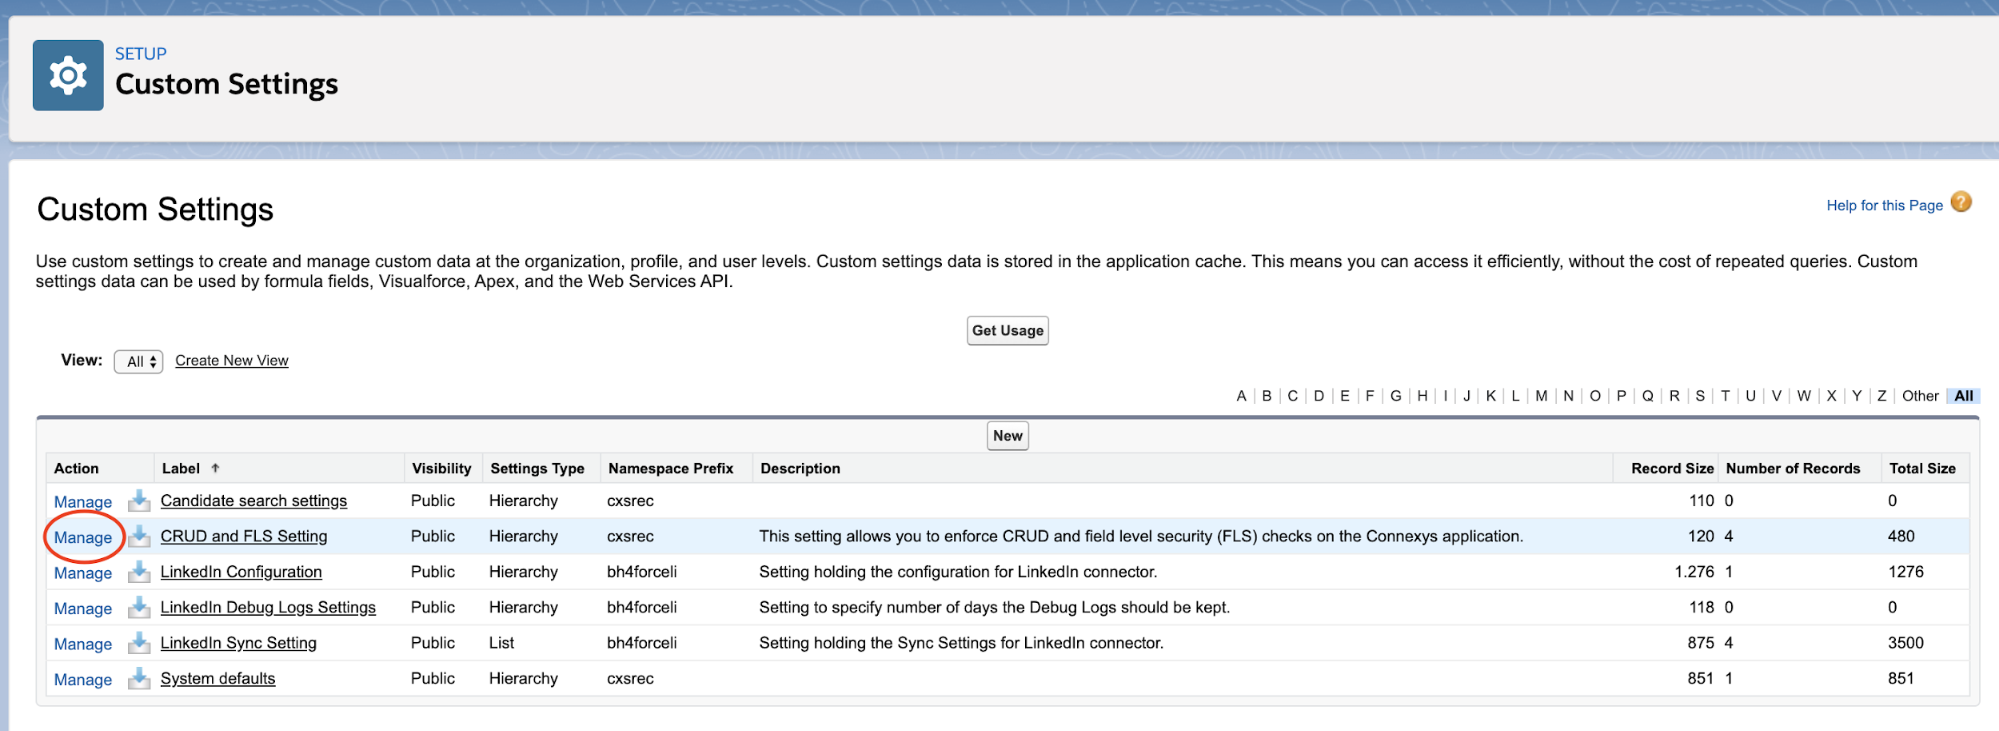The height and width of the screenshot is (731, 1999).
Task: Open the System defaults label link
Action: (x=218, y=678)
